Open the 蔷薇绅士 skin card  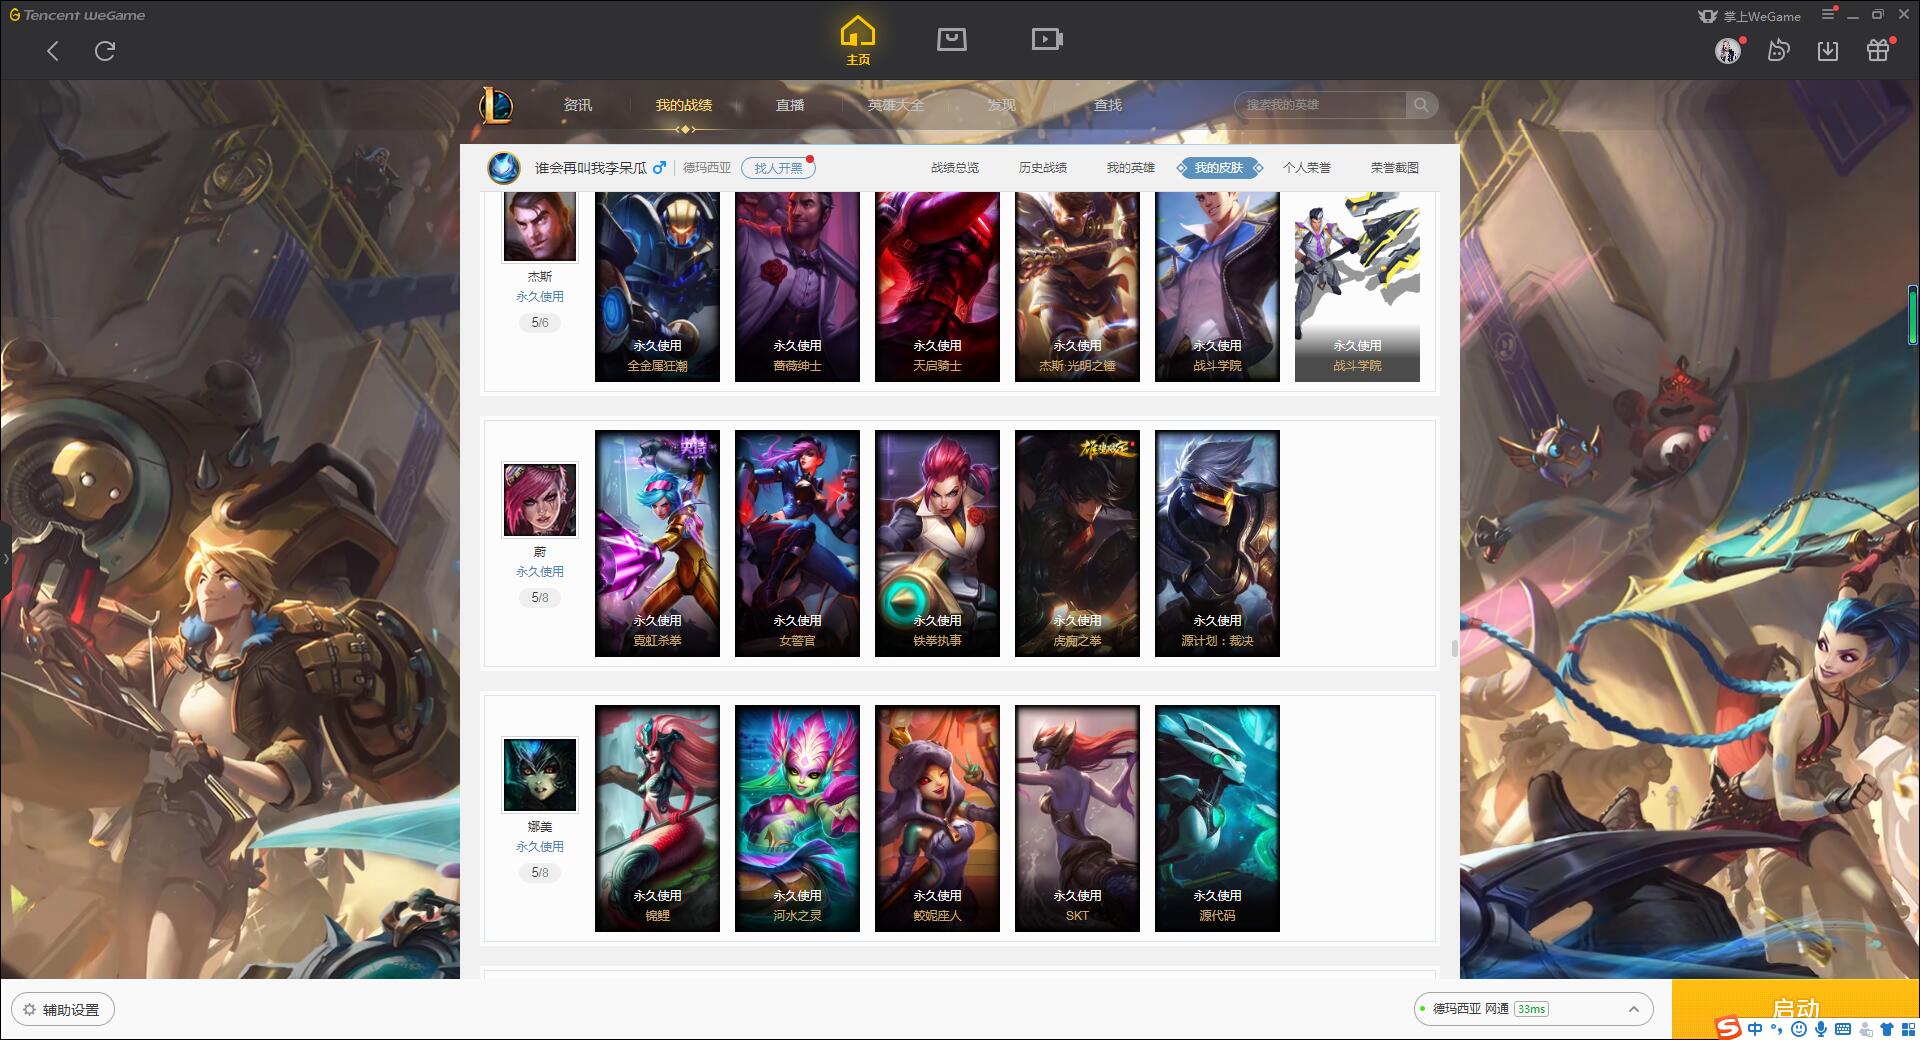click(797, 286)
